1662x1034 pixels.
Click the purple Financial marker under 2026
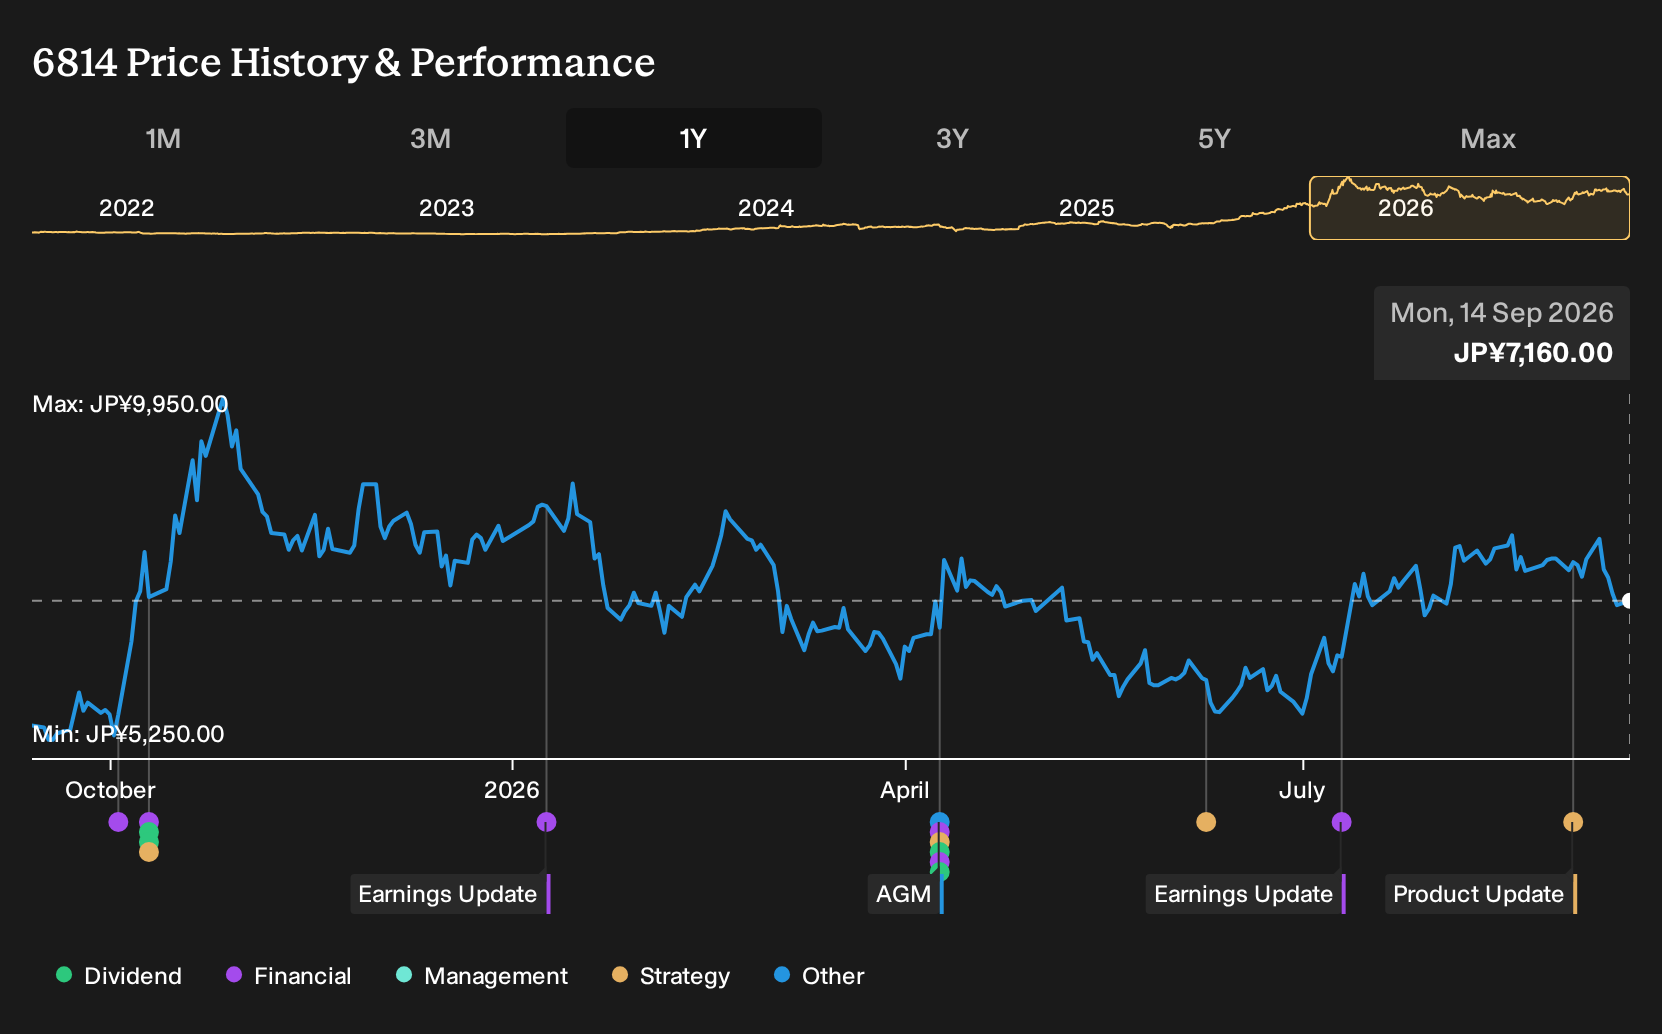click(546, 822)
